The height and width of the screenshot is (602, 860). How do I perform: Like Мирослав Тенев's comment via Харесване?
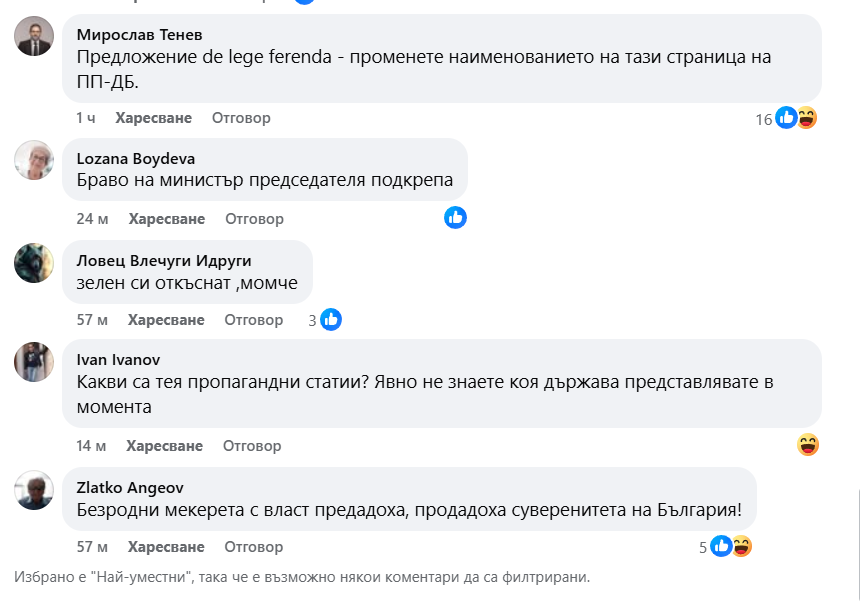click(153, 118)
